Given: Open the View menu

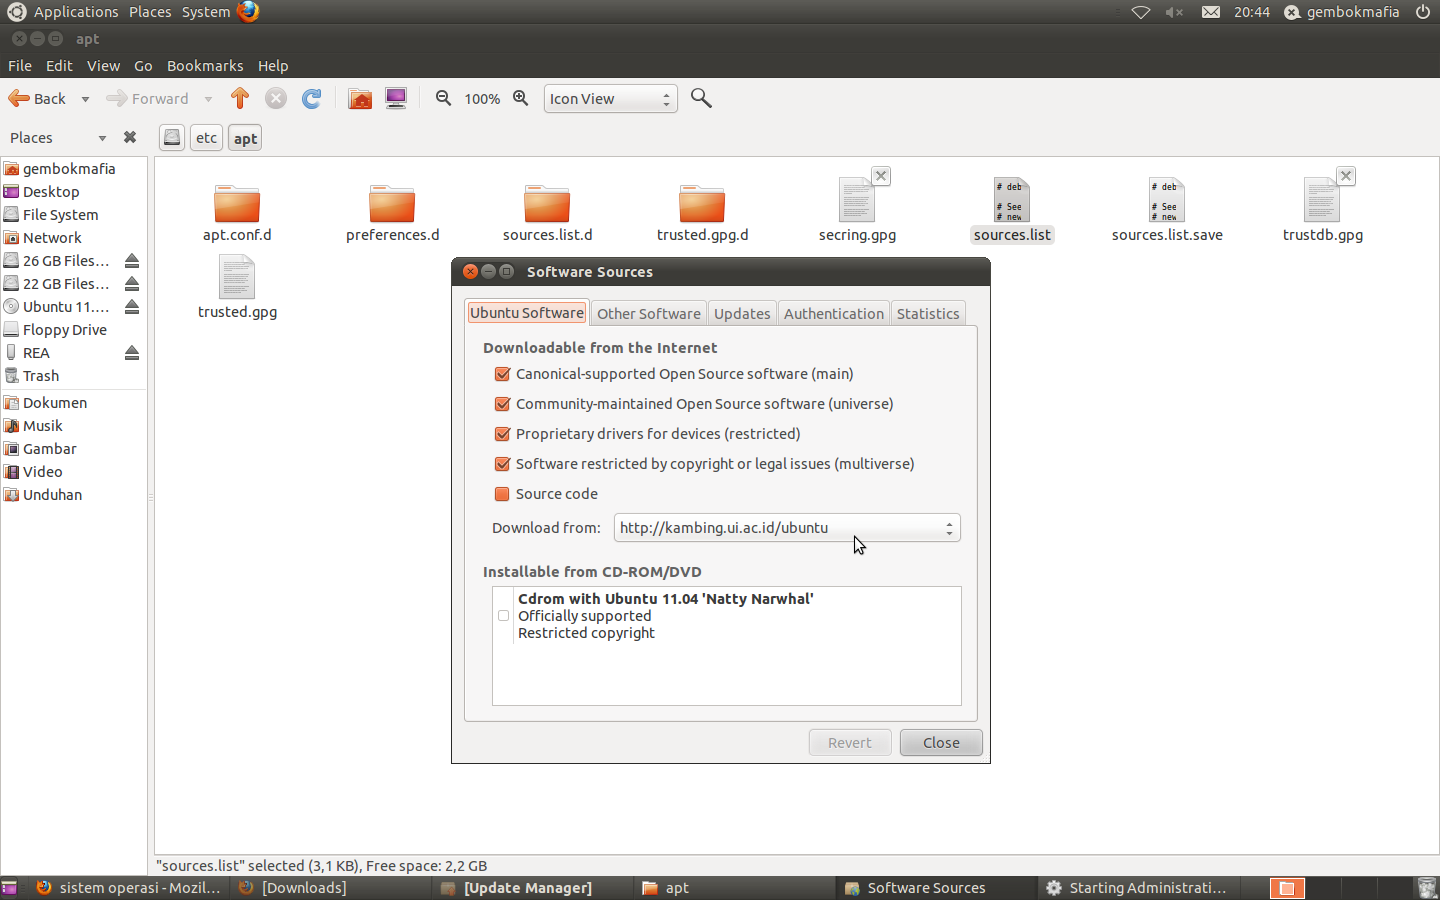Looking at the screenshot, I should tap(103, 66).
